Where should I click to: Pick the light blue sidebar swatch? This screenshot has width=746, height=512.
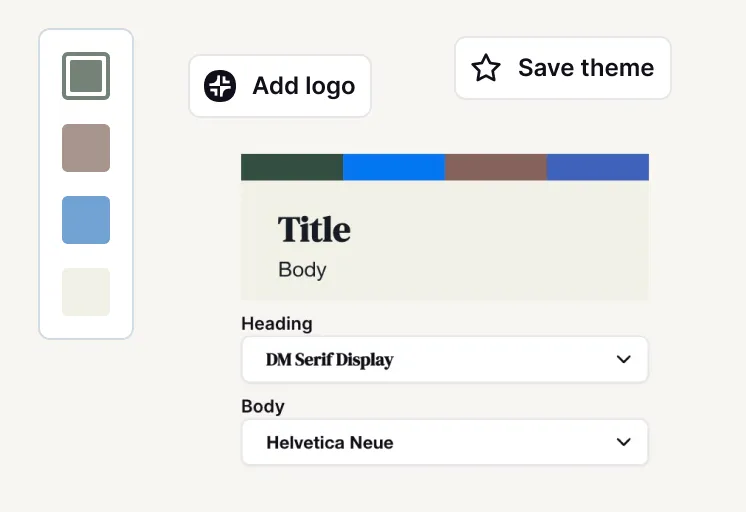click(x=86, y=220)
